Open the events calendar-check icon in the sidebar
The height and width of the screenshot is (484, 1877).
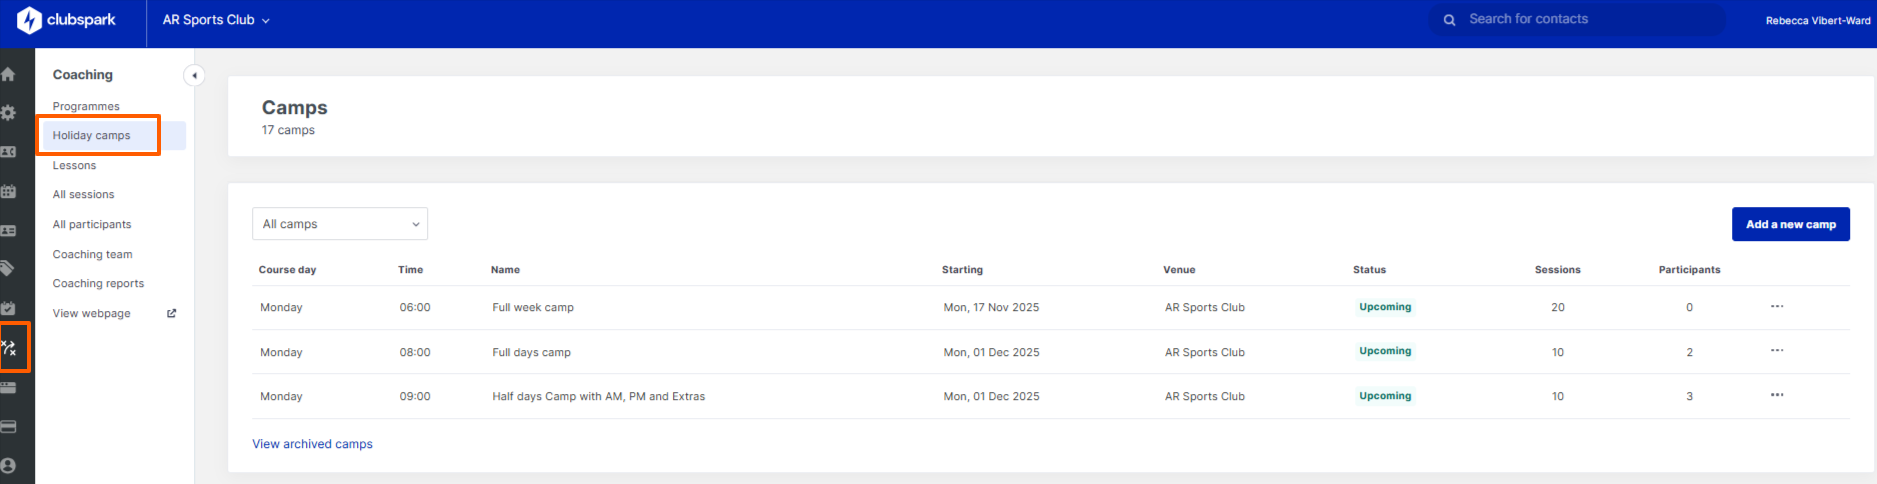(8, 308)
